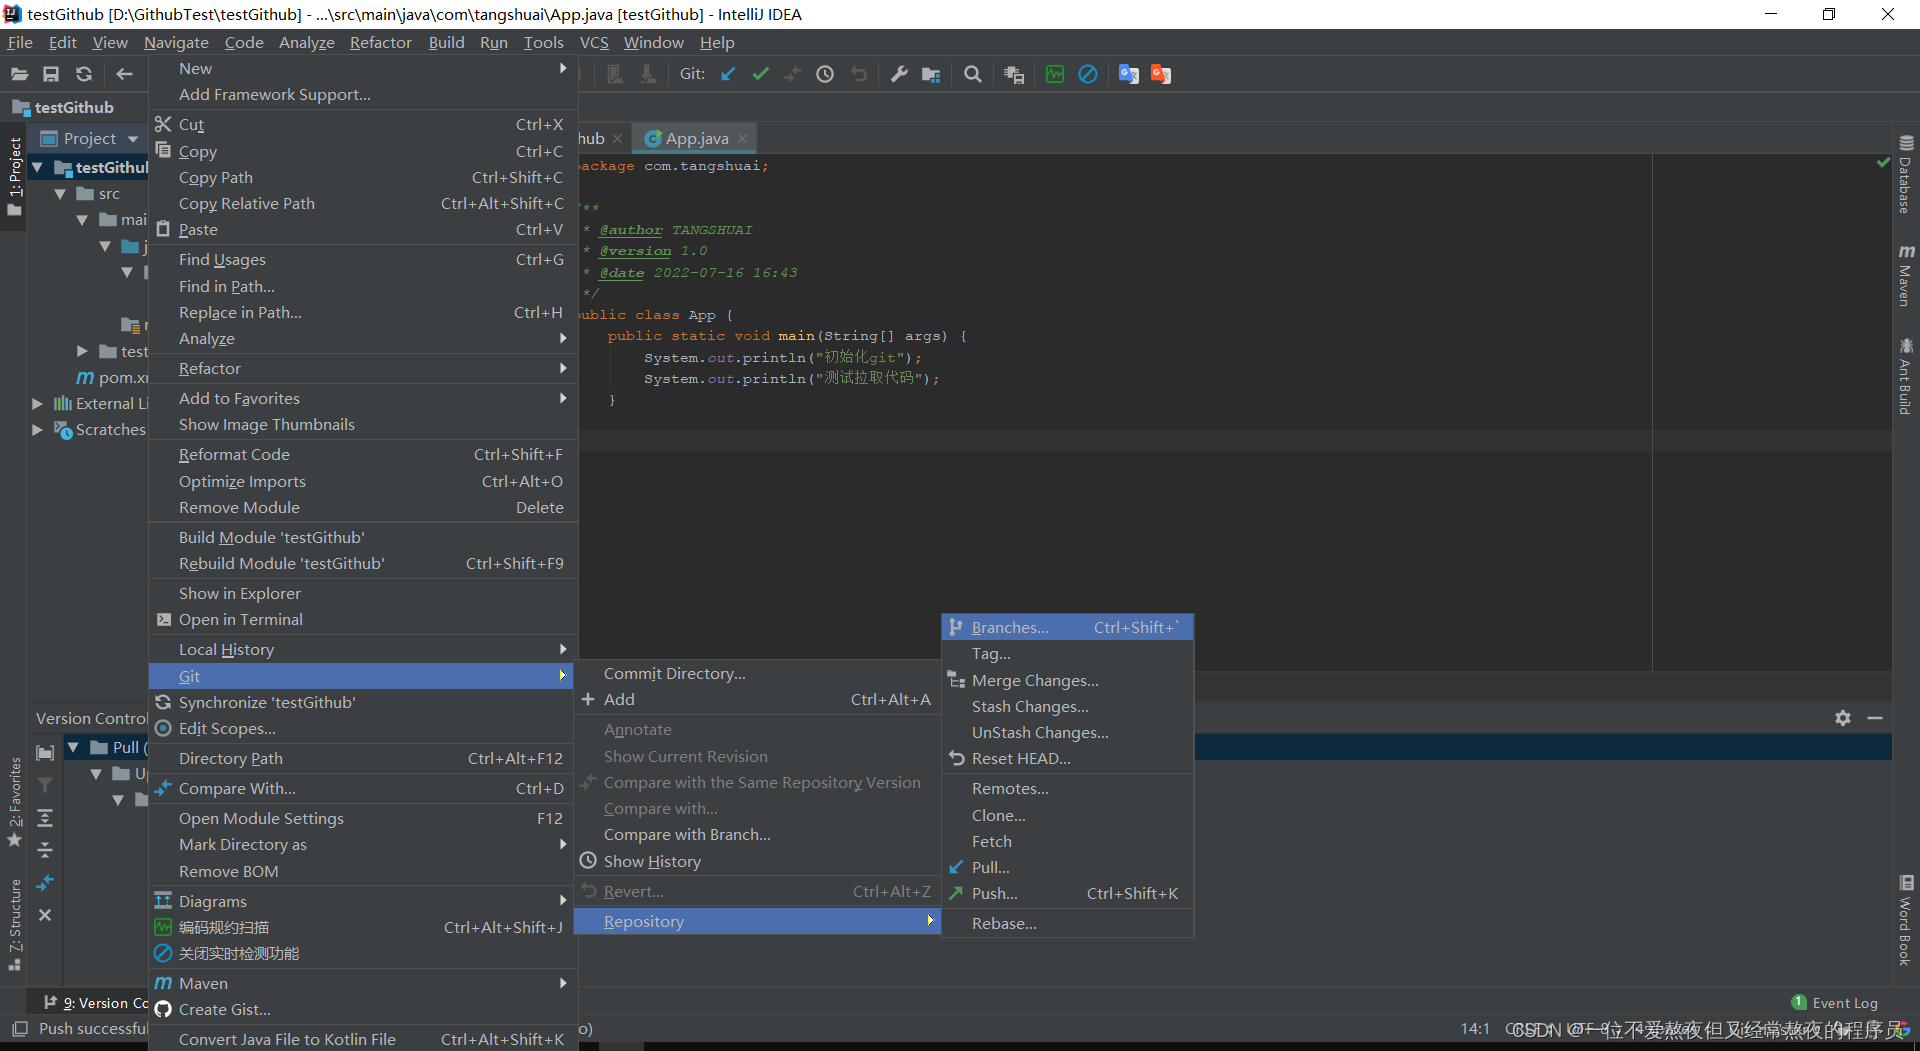Viewport: 1920px width, 1051px height.
Task: Click expand all icon in Version Control sidebar
Action: pos(45,818)
